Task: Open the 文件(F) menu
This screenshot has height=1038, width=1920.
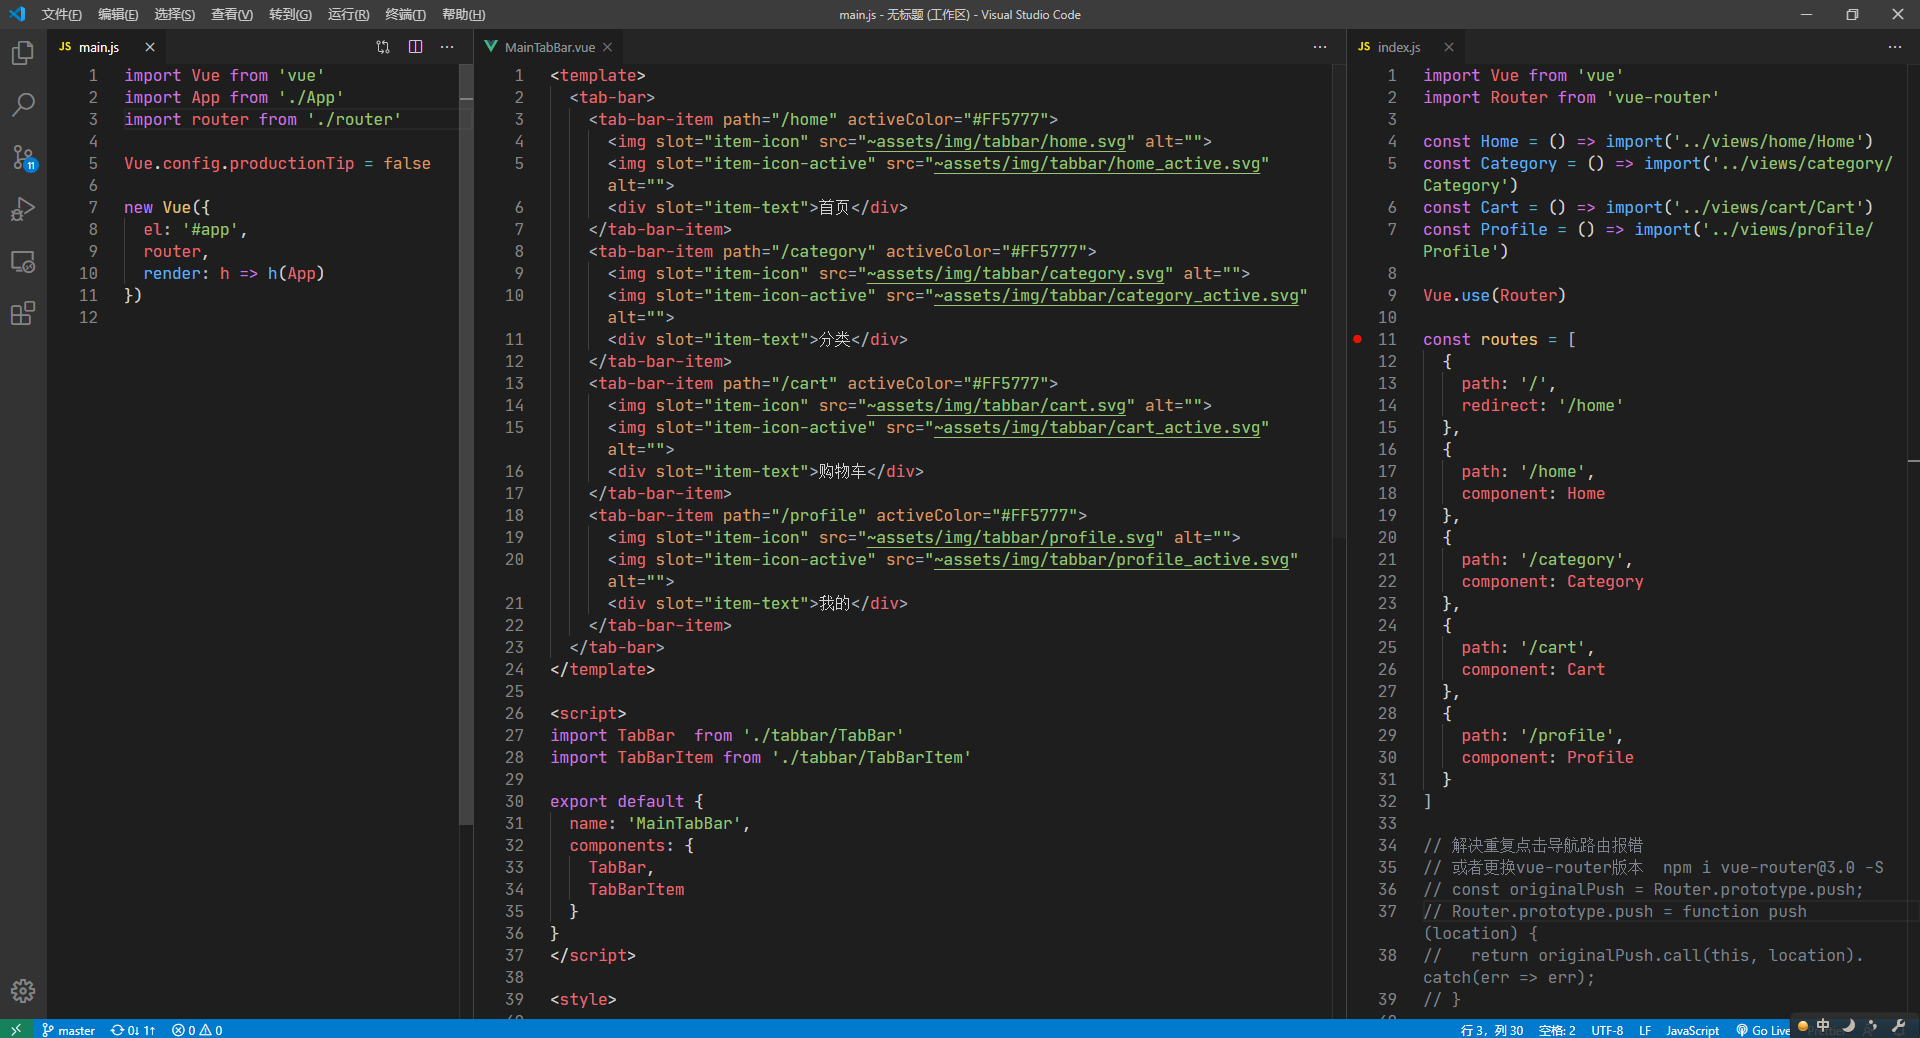Action: click(x=62, y=14)
